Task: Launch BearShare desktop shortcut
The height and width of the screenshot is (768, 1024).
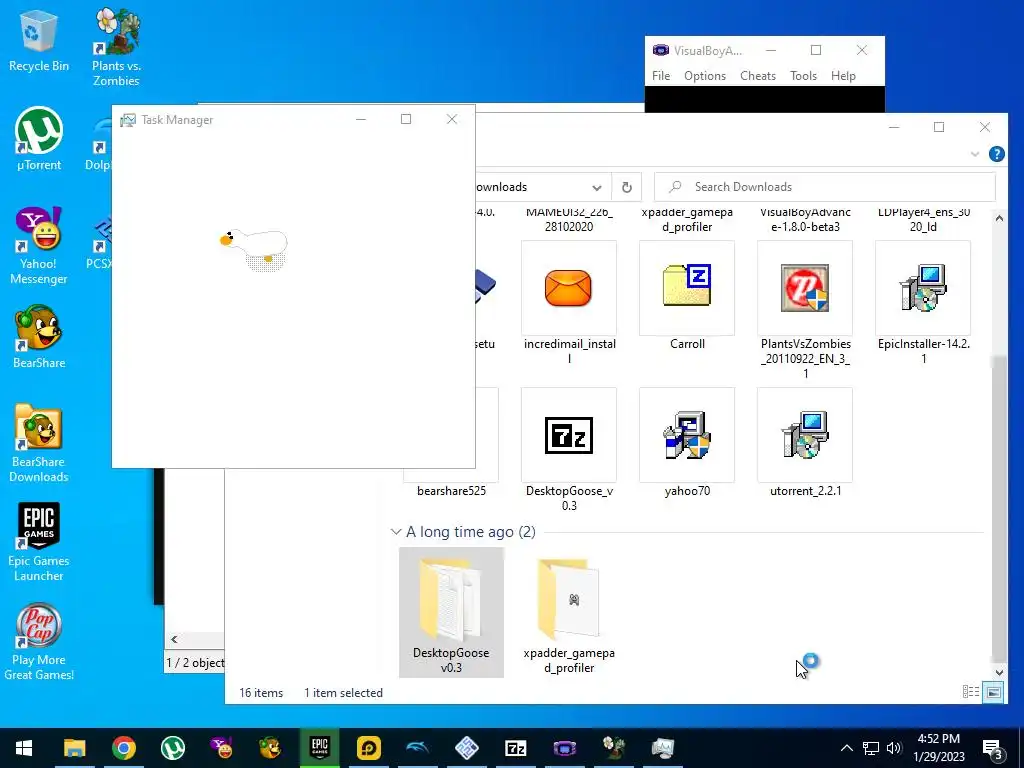Action: (39, 338)
